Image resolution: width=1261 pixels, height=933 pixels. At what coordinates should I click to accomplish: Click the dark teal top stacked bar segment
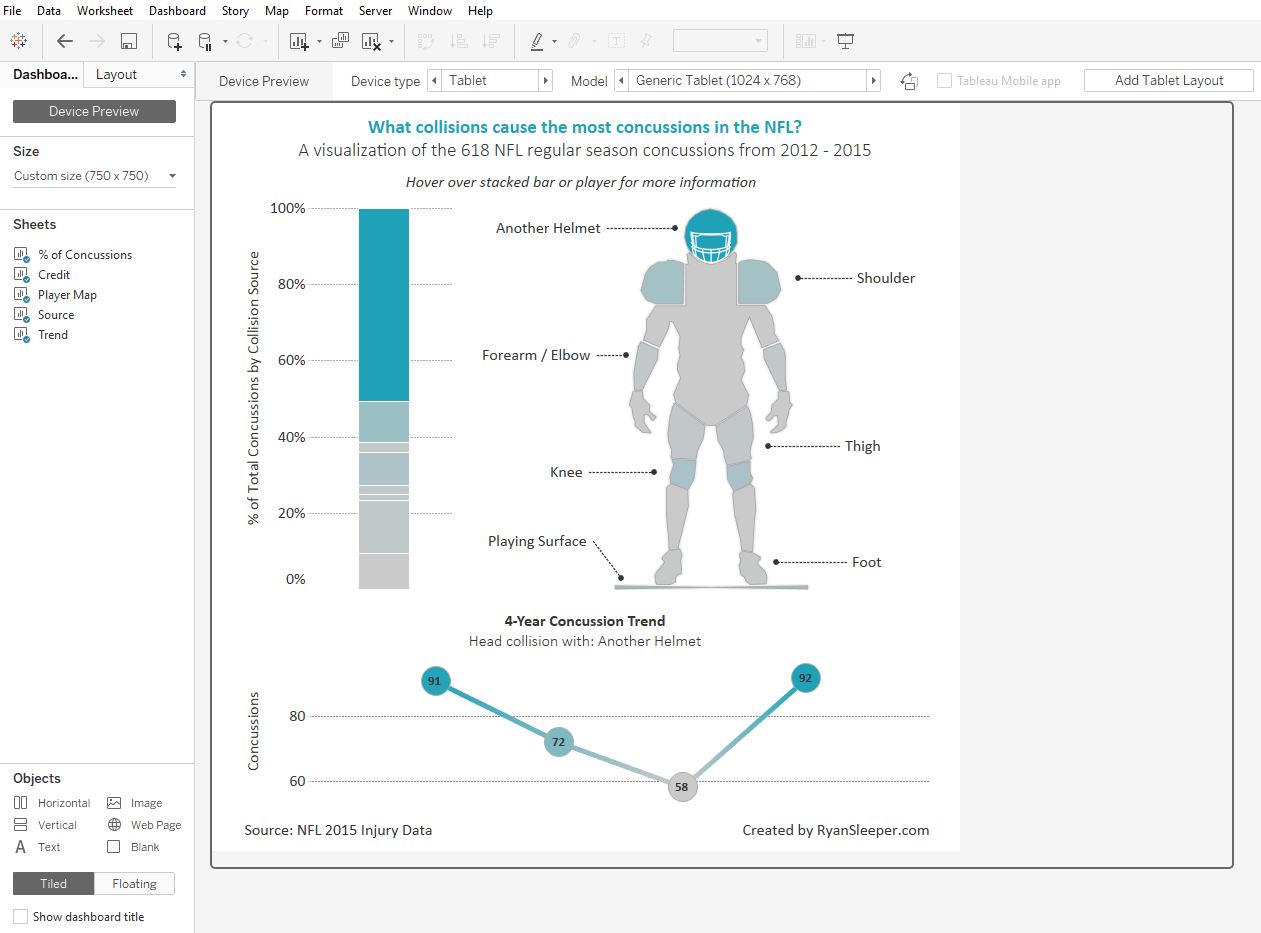[384, 305]
